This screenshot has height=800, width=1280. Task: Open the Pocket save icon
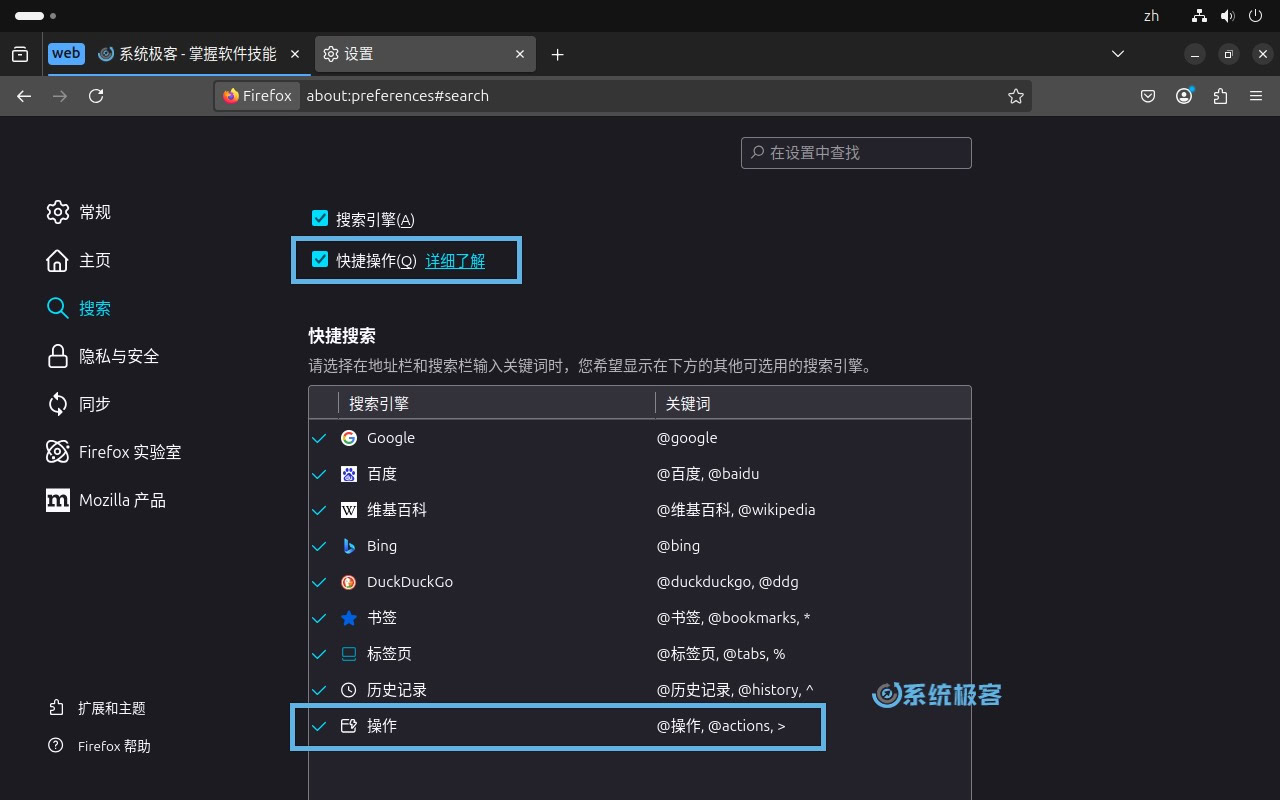(1149, 96)
